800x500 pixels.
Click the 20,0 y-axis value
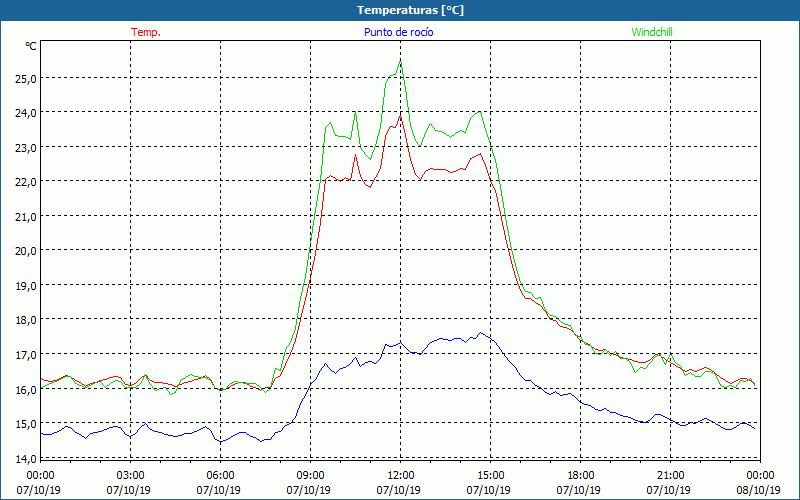pyautogui.click(x=26, y=251)
